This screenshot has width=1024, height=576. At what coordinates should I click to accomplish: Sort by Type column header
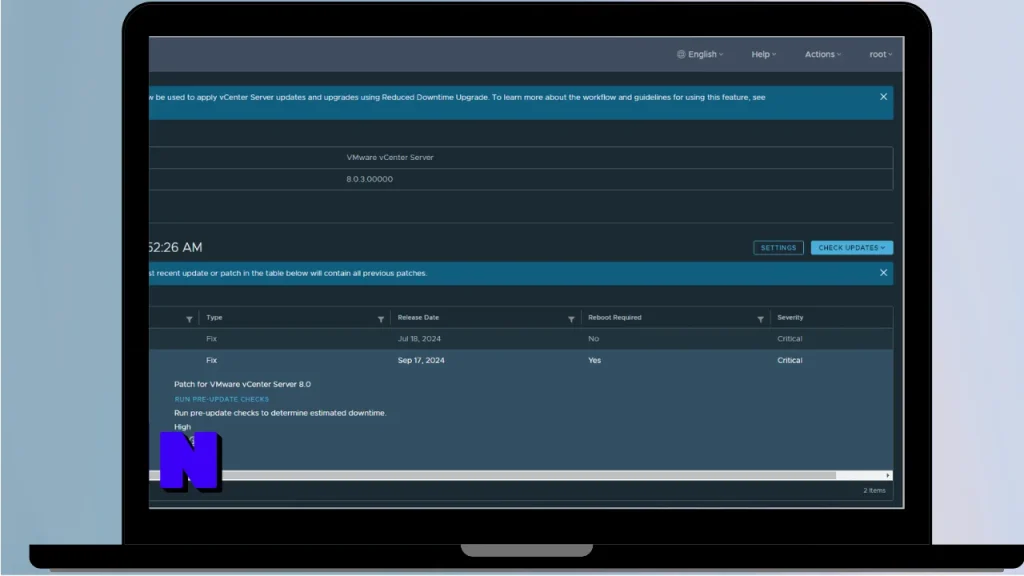click(214, 317)
